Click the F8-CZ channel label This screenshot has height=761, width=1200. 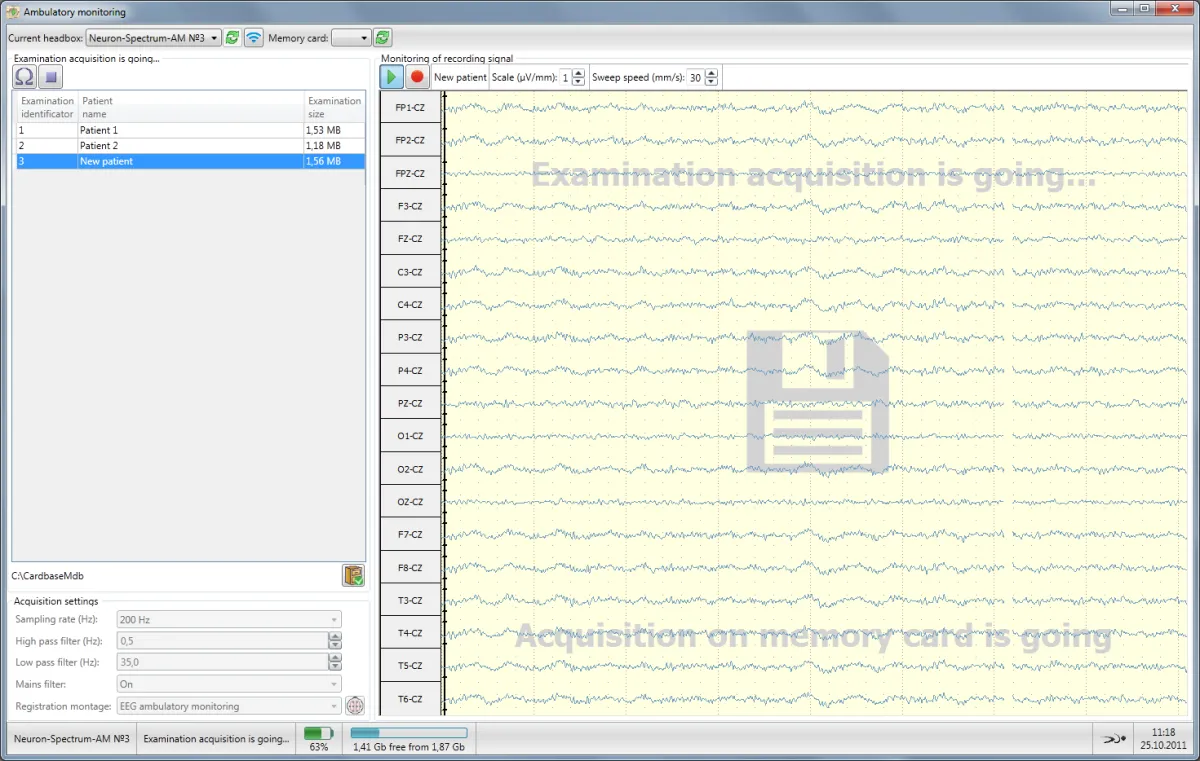click(410, 567)
